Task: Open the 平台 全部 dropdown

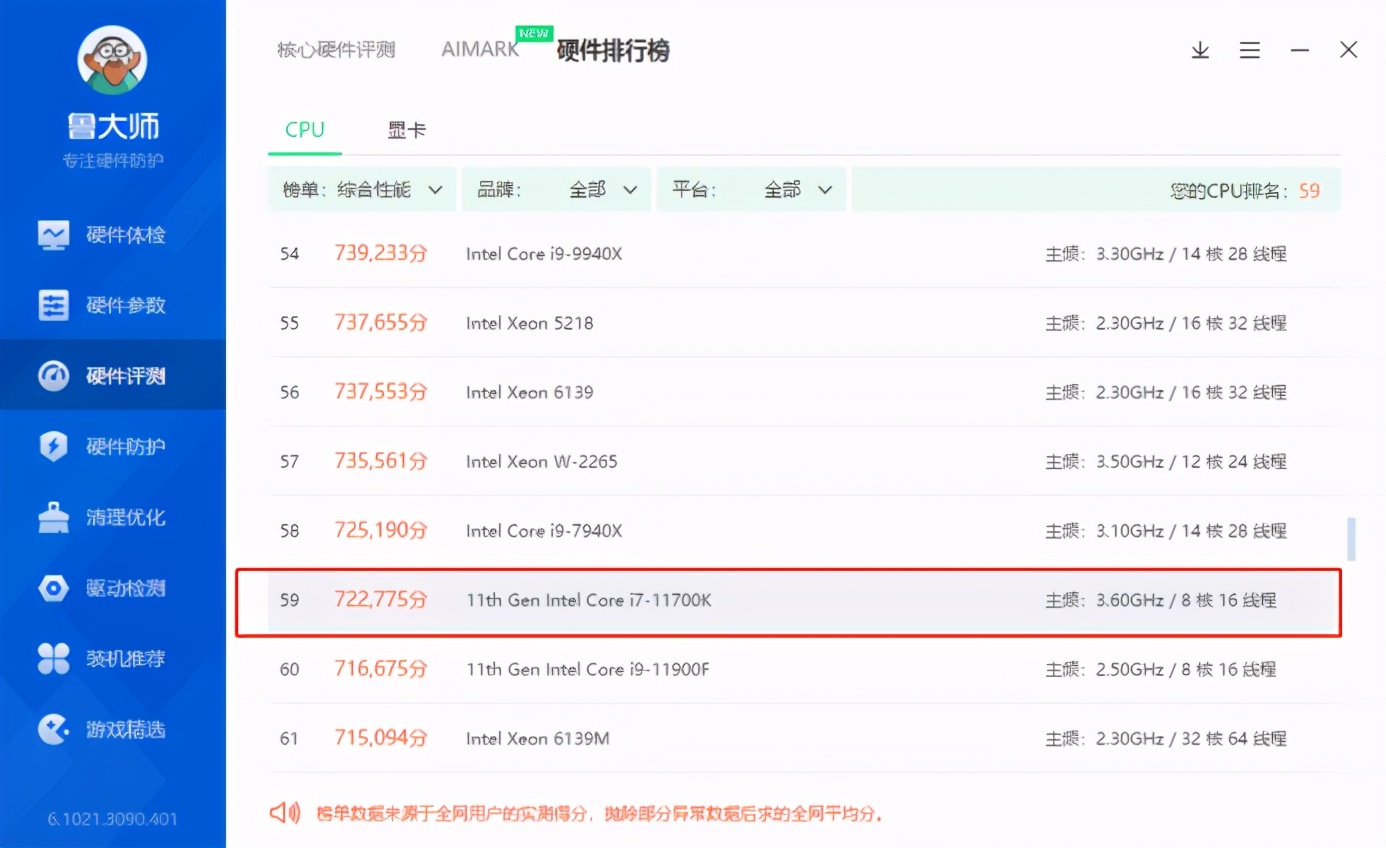Action: tap(751, 190)
